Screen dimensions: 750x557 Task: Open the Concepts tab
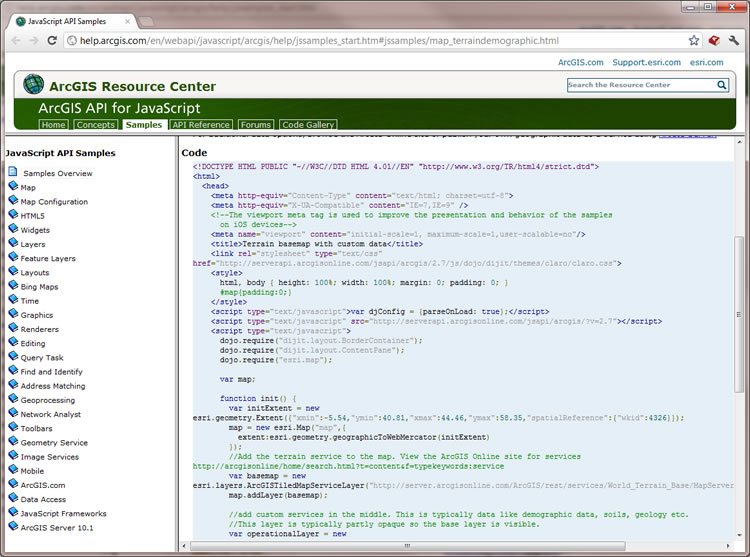click(x=96, y=125)
